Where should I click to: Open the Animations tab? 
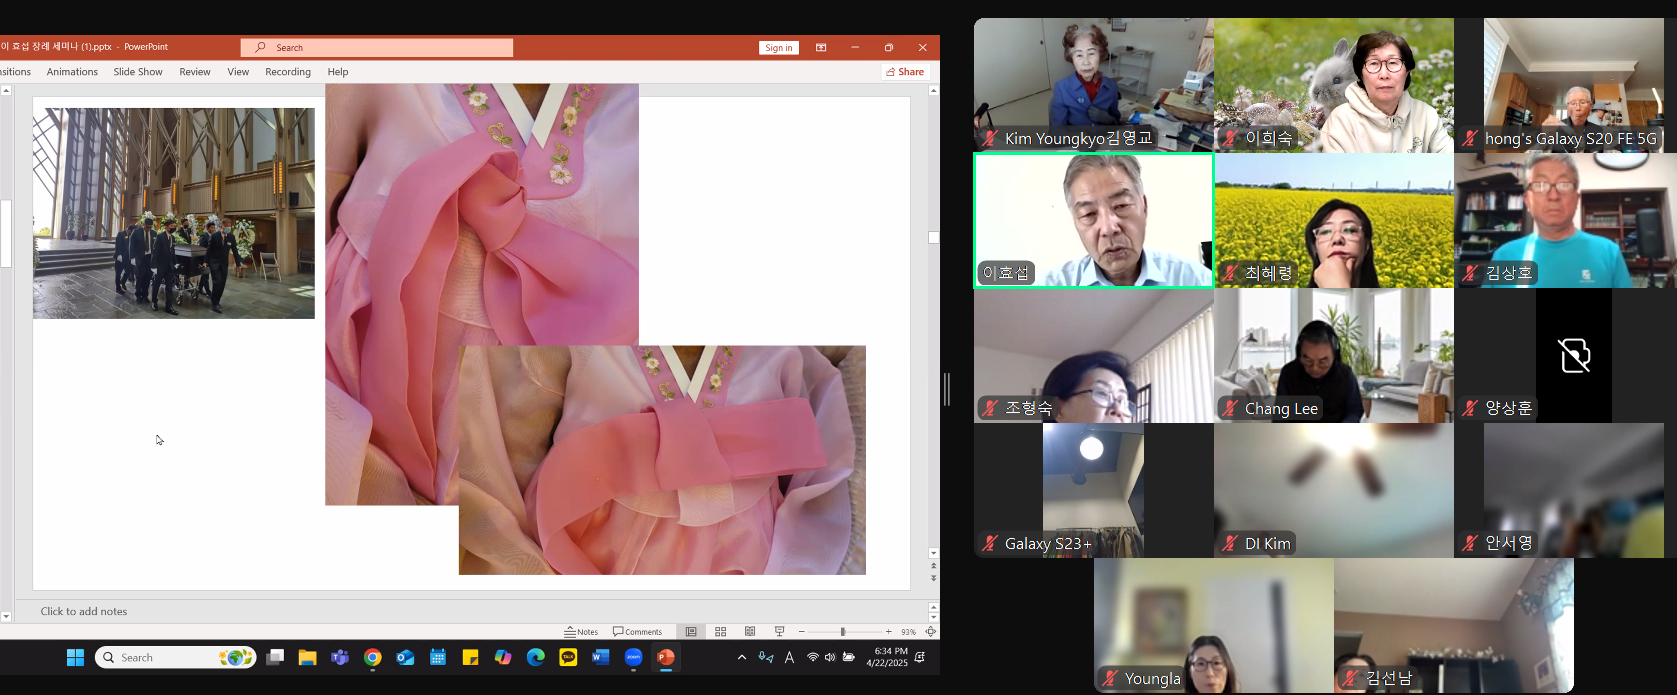coord(72,72)
